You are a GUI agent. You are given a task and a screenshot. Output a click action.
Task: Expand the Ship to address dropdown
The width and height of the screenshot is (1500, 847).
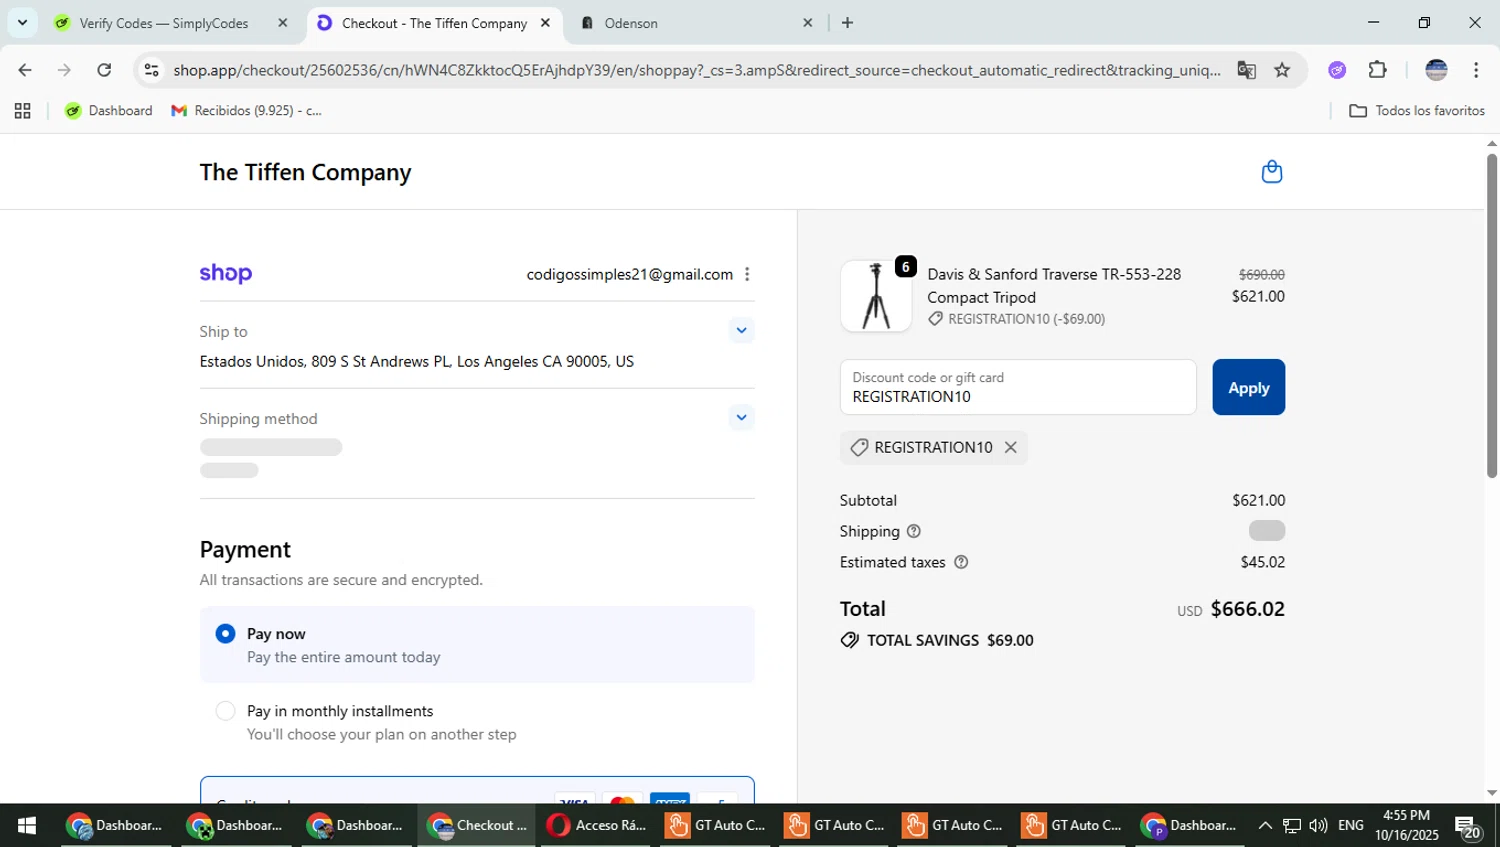pyautogui.click(x=741, y=330)
